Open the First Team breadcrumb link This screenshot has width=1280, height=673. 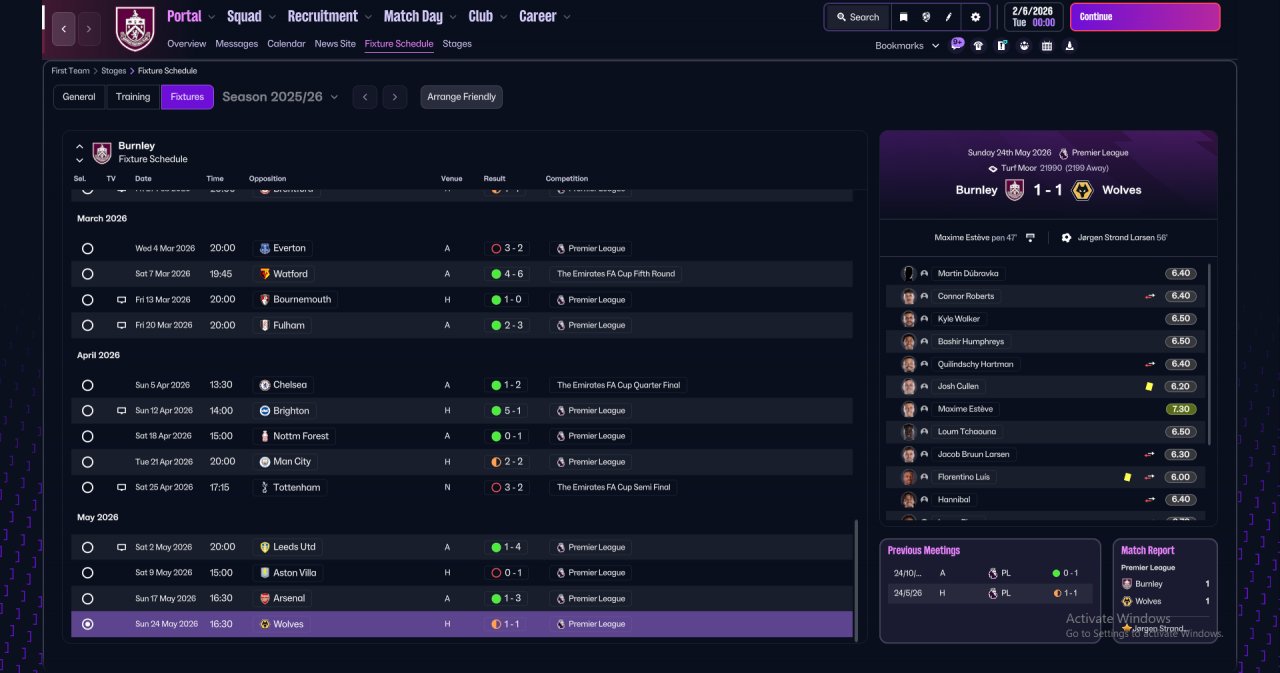(x=71, y=71)
